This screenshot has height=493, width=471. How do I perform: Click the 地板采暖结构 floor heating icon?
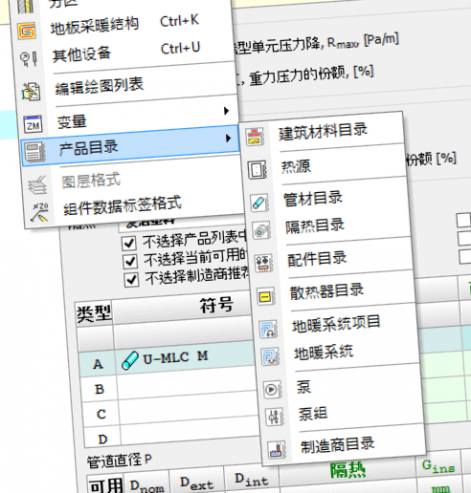tap(26, 31)
